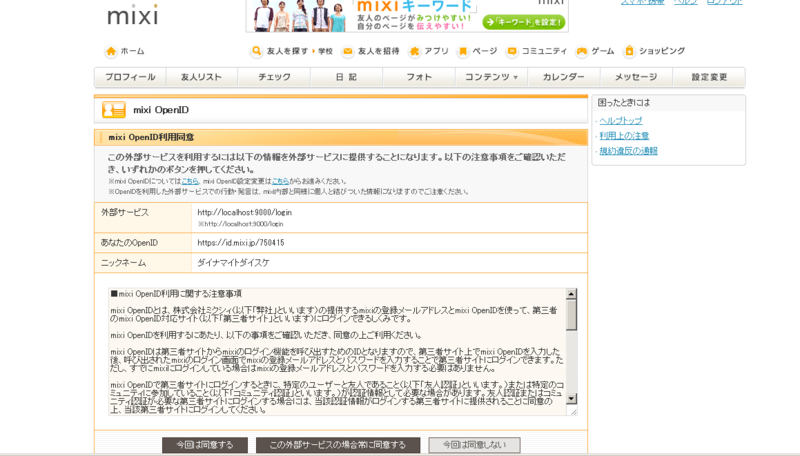Click the envelope icon for 友人を招待
Viewport: 800px width, 456px height.
coord(347,51)
